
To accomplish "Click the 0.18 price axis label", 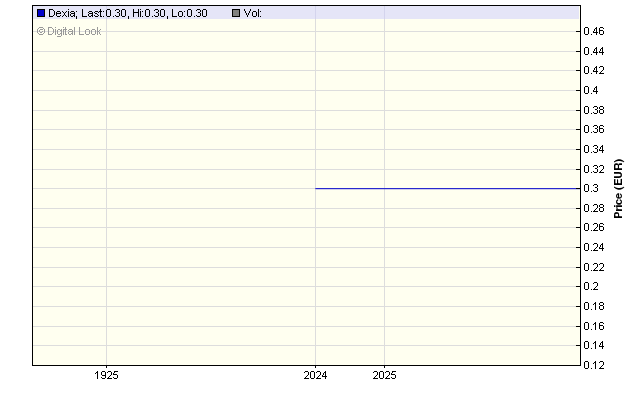I will (x=594, y=306).
